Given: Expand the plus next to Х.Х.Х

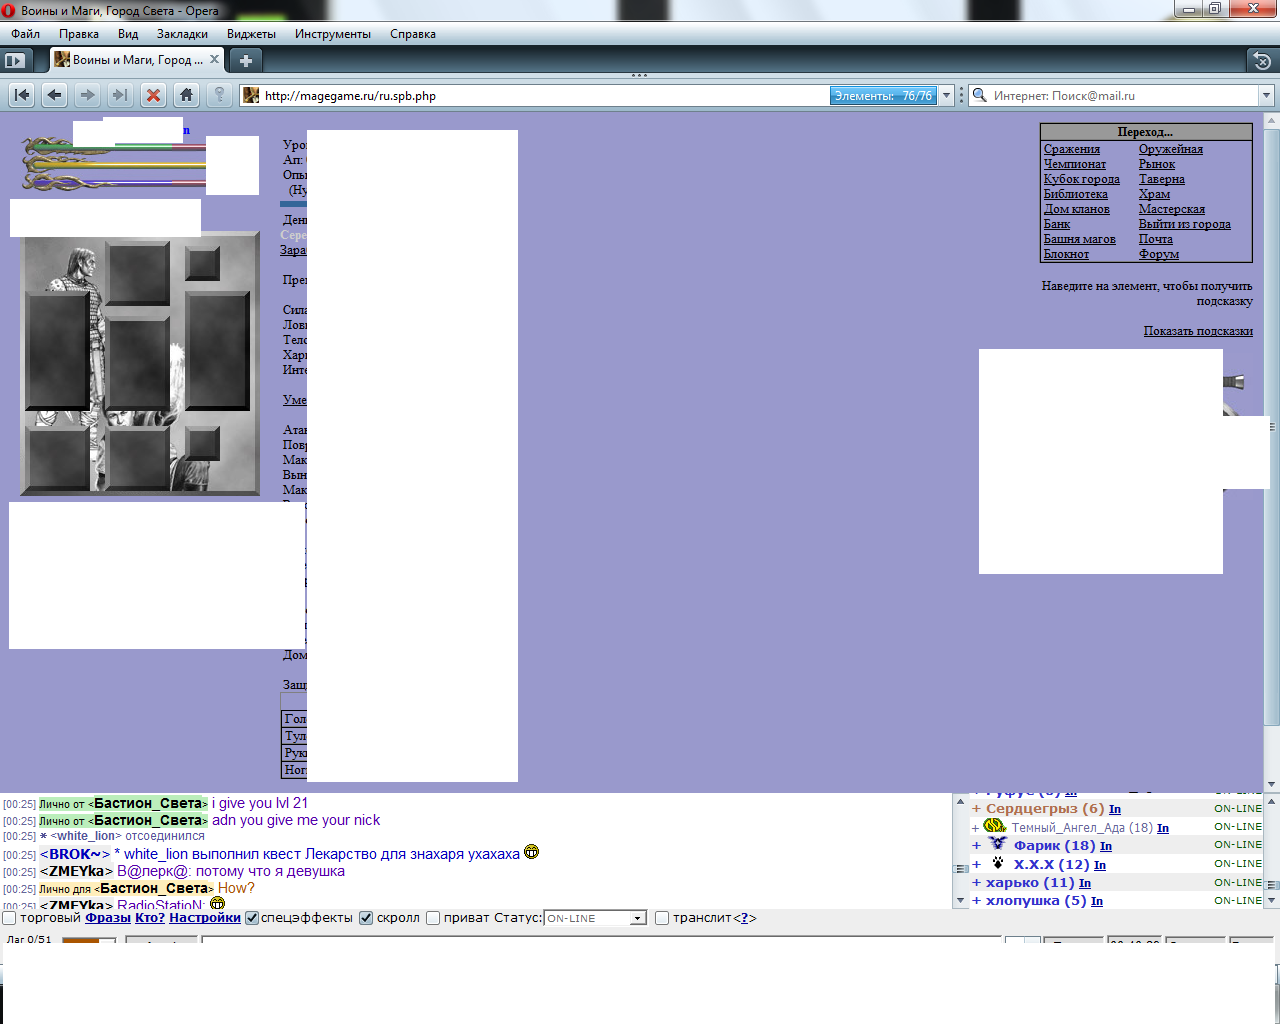Looking at the screenshot, I should (976, 864).
